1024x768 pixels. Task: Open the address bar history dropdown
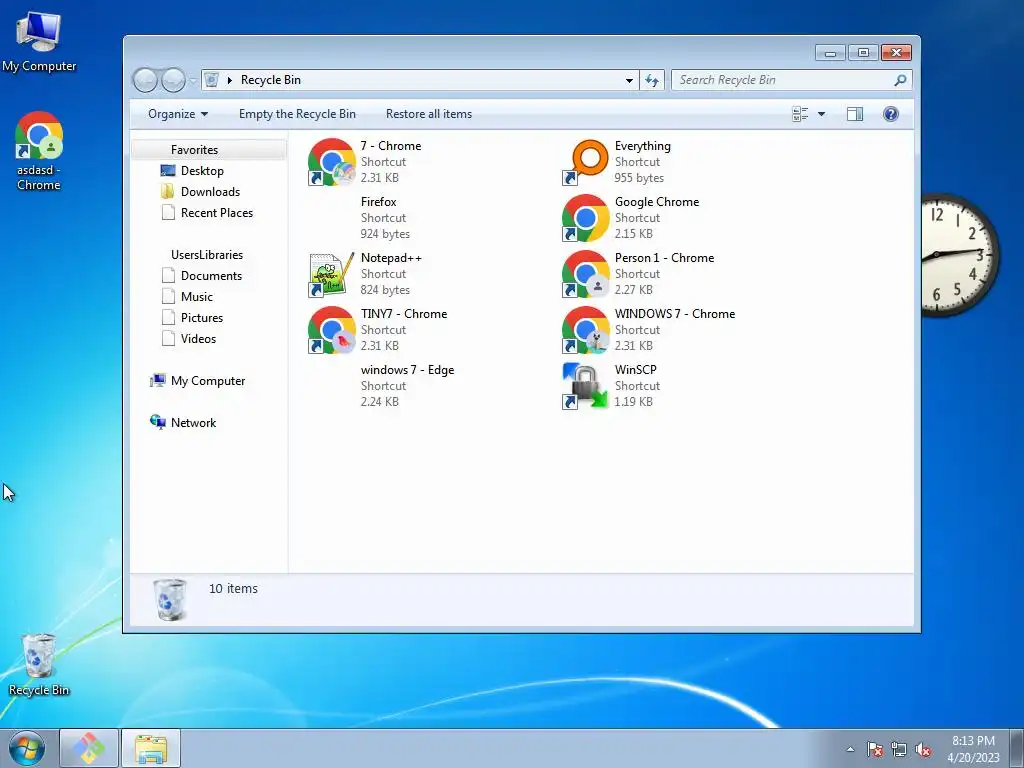pos(629,80)
